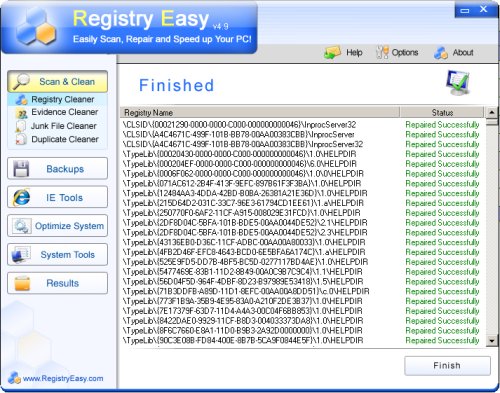
Task: Select the TypeLib {43136EB0 HELPDIR row
Action: click(x=302, y=242)
